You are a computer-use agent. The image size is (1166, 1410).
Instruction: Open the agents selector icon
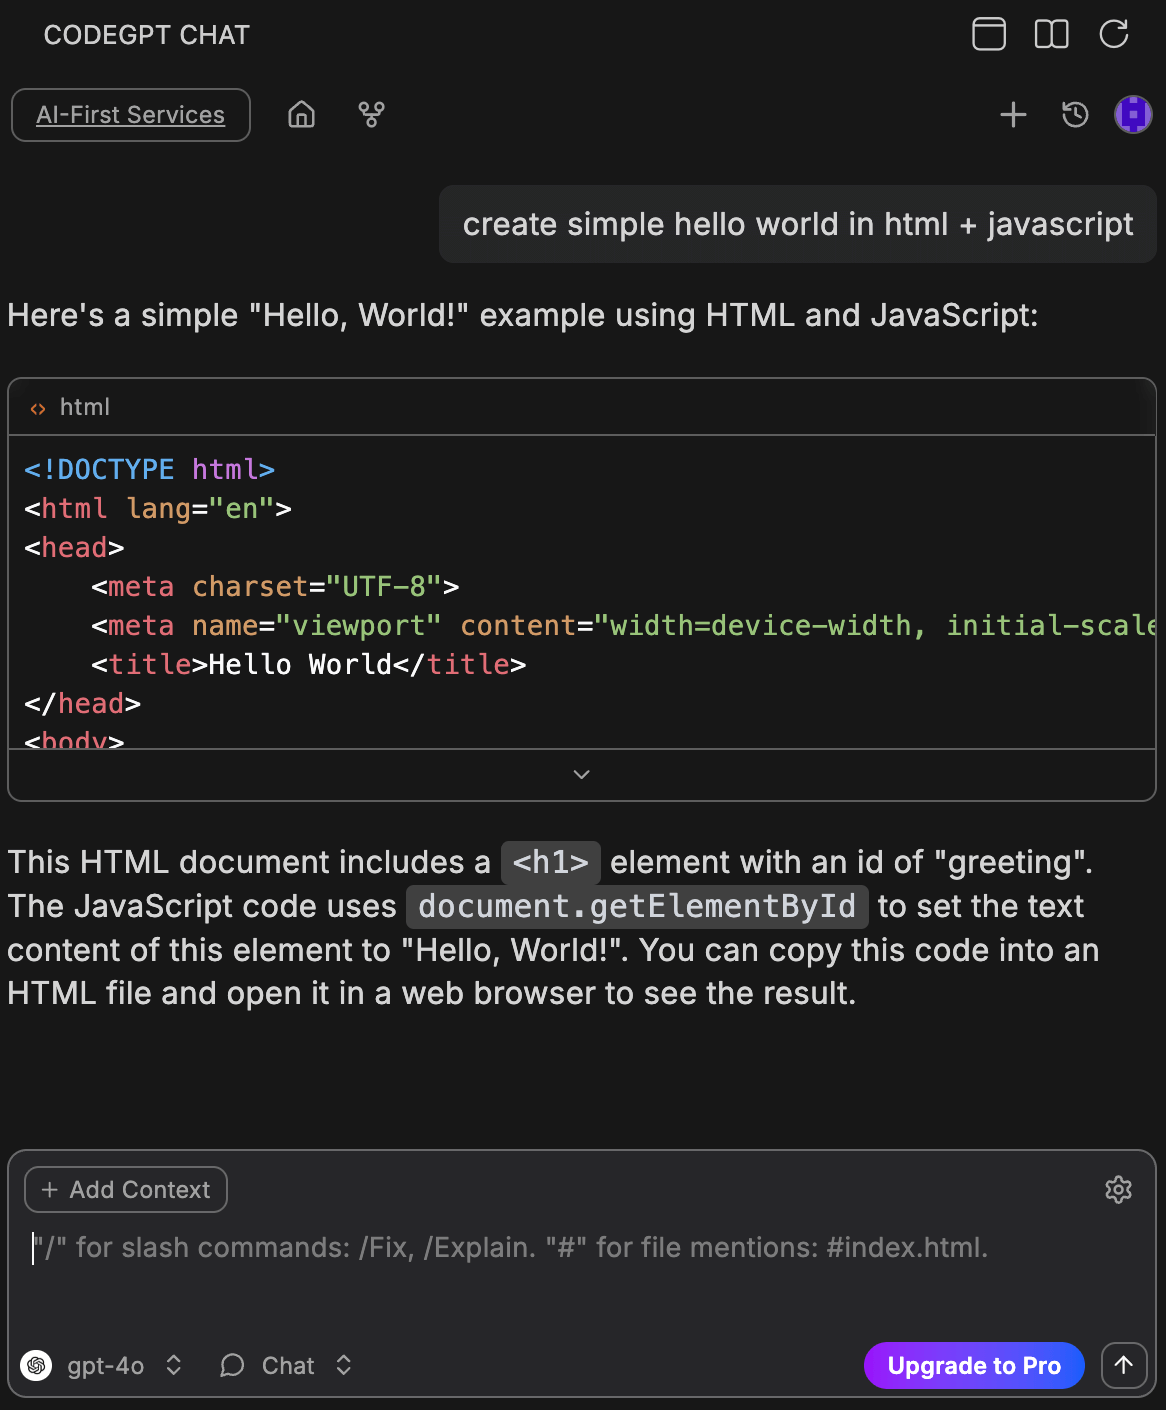369,114
